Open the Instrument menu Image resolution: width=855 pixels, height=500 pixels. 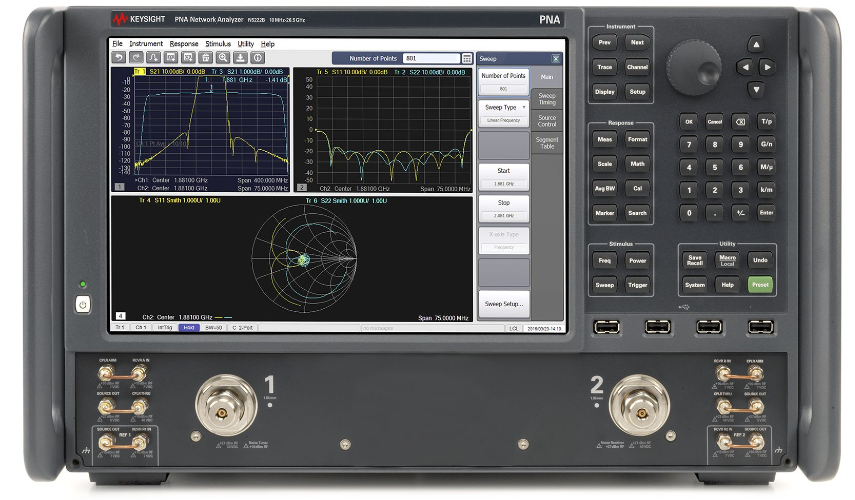tap(146, 44)
